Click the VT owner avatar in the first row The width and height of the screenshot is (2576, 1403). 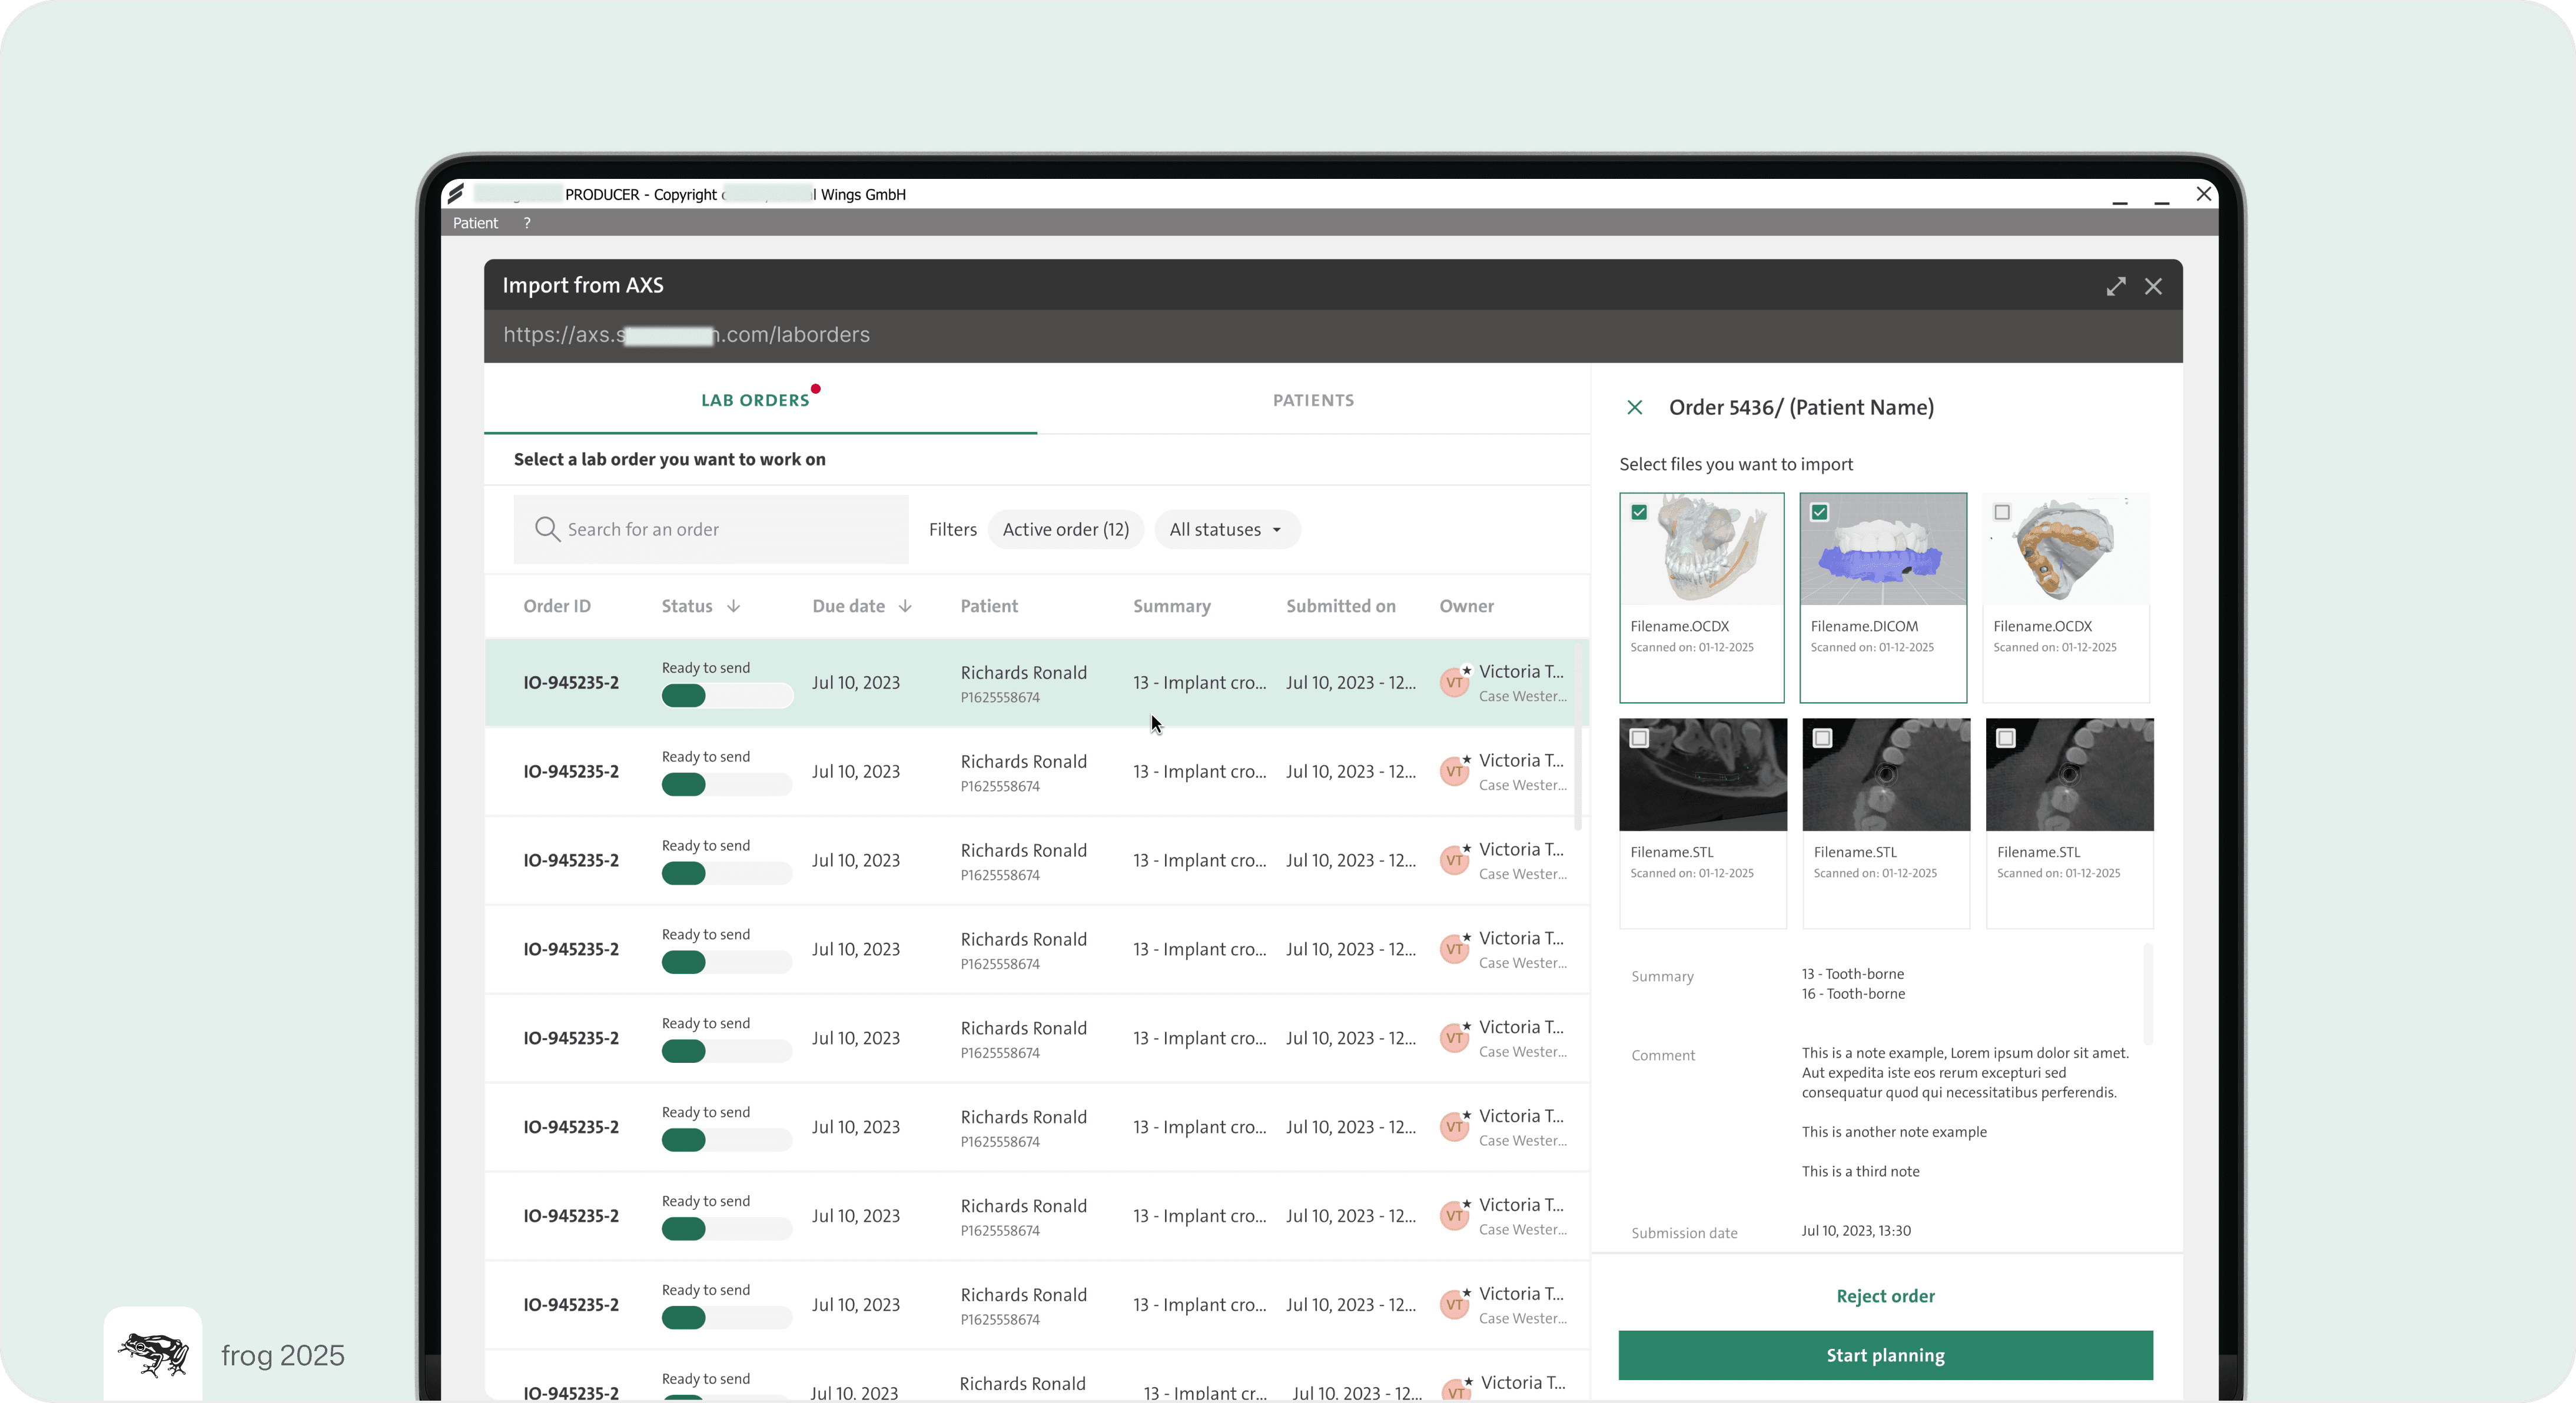pos(1454,683)
